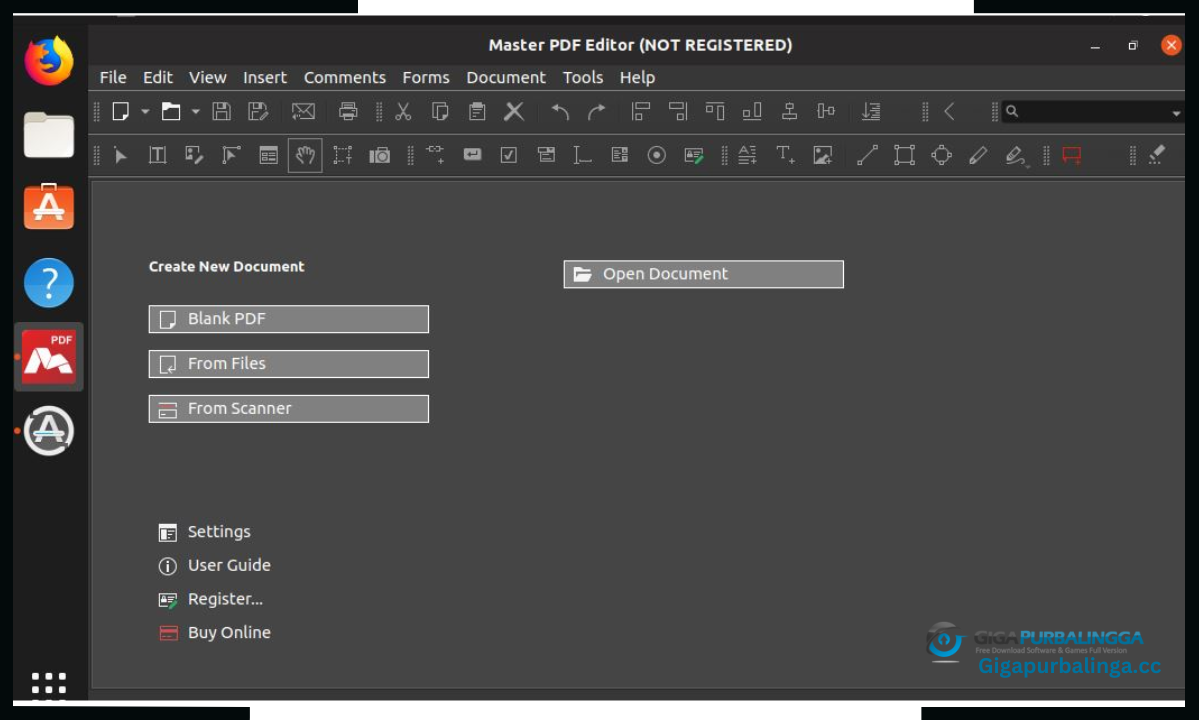Click the Edit box form field icon
This screenshot has height=720, width=1200.
click(472, 155)
